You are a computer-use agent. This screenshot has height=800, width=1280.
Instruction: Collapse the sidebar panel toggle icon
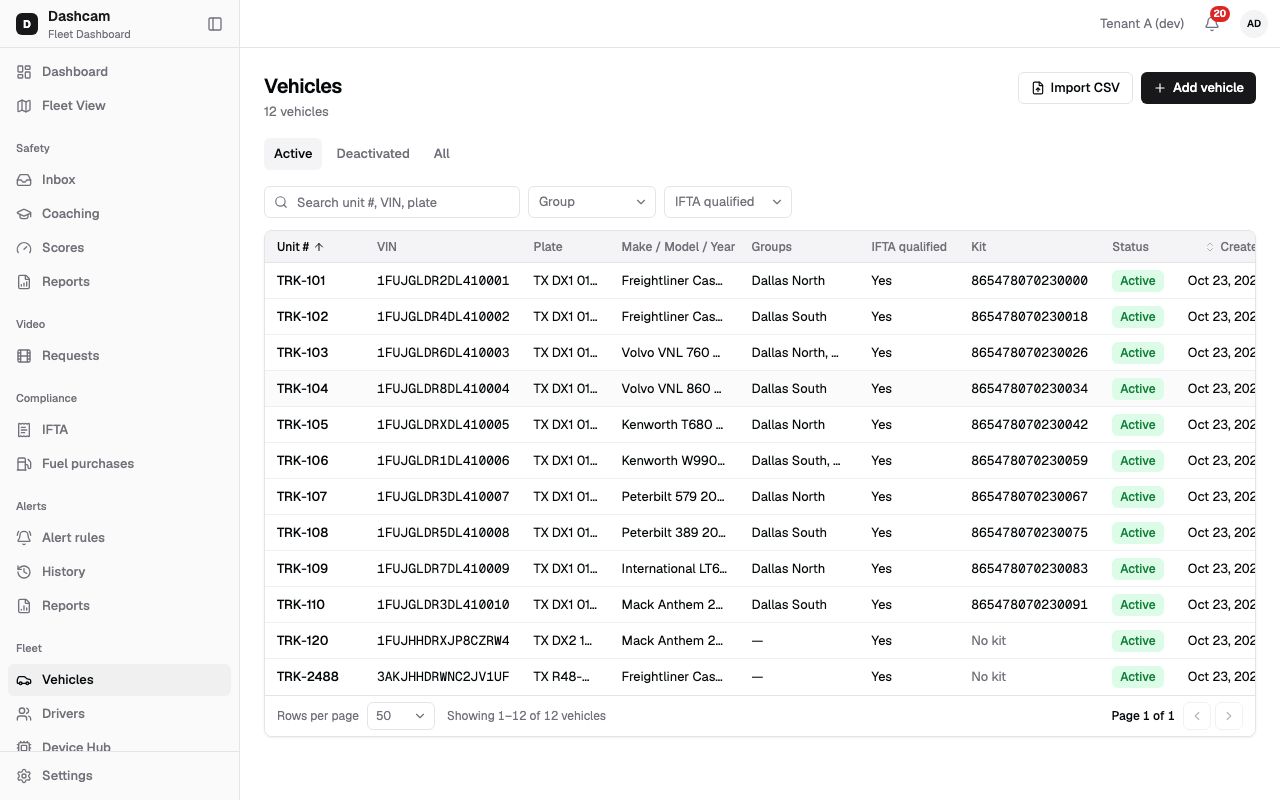(x=215, y=24)
